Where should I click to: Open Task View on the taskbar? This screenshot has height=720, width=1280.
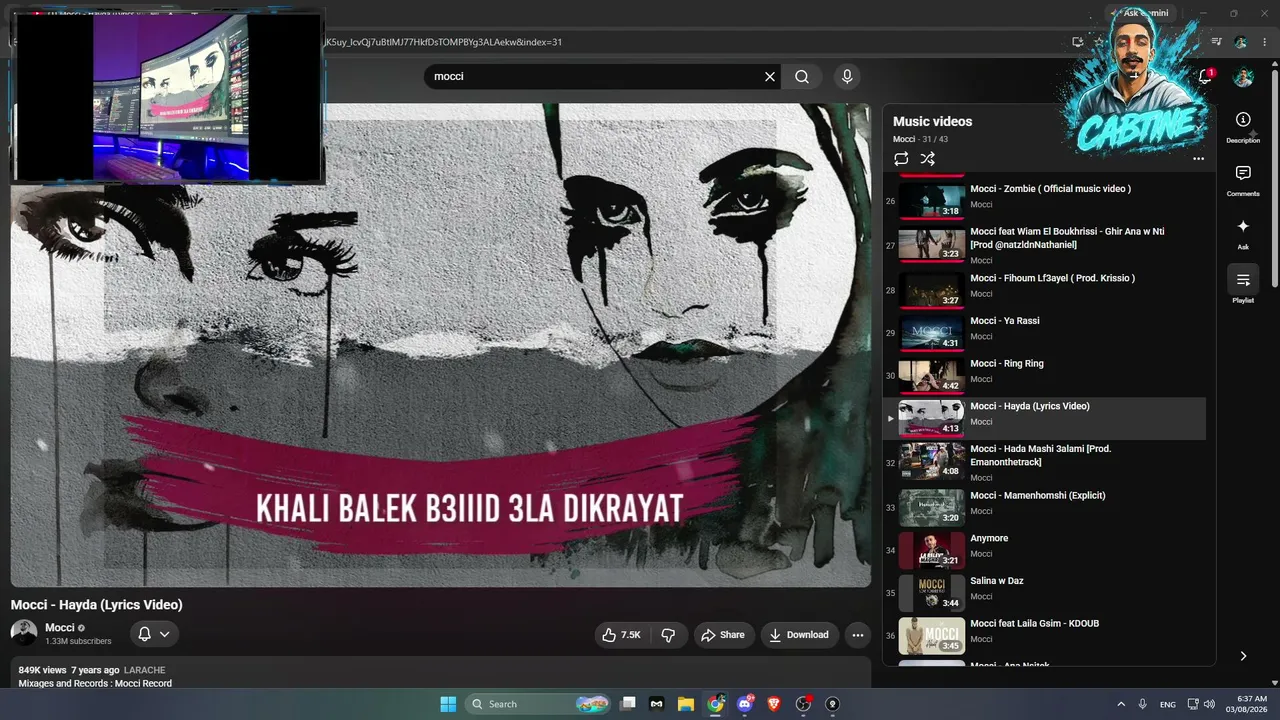(628, 704)
